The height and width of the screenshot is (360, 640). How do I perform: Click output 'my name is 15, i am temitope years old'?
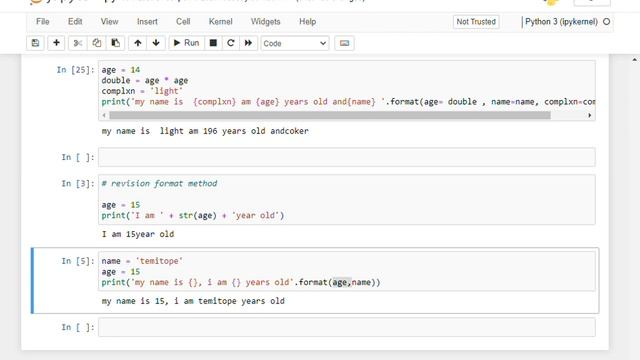(x=193, y=301)
